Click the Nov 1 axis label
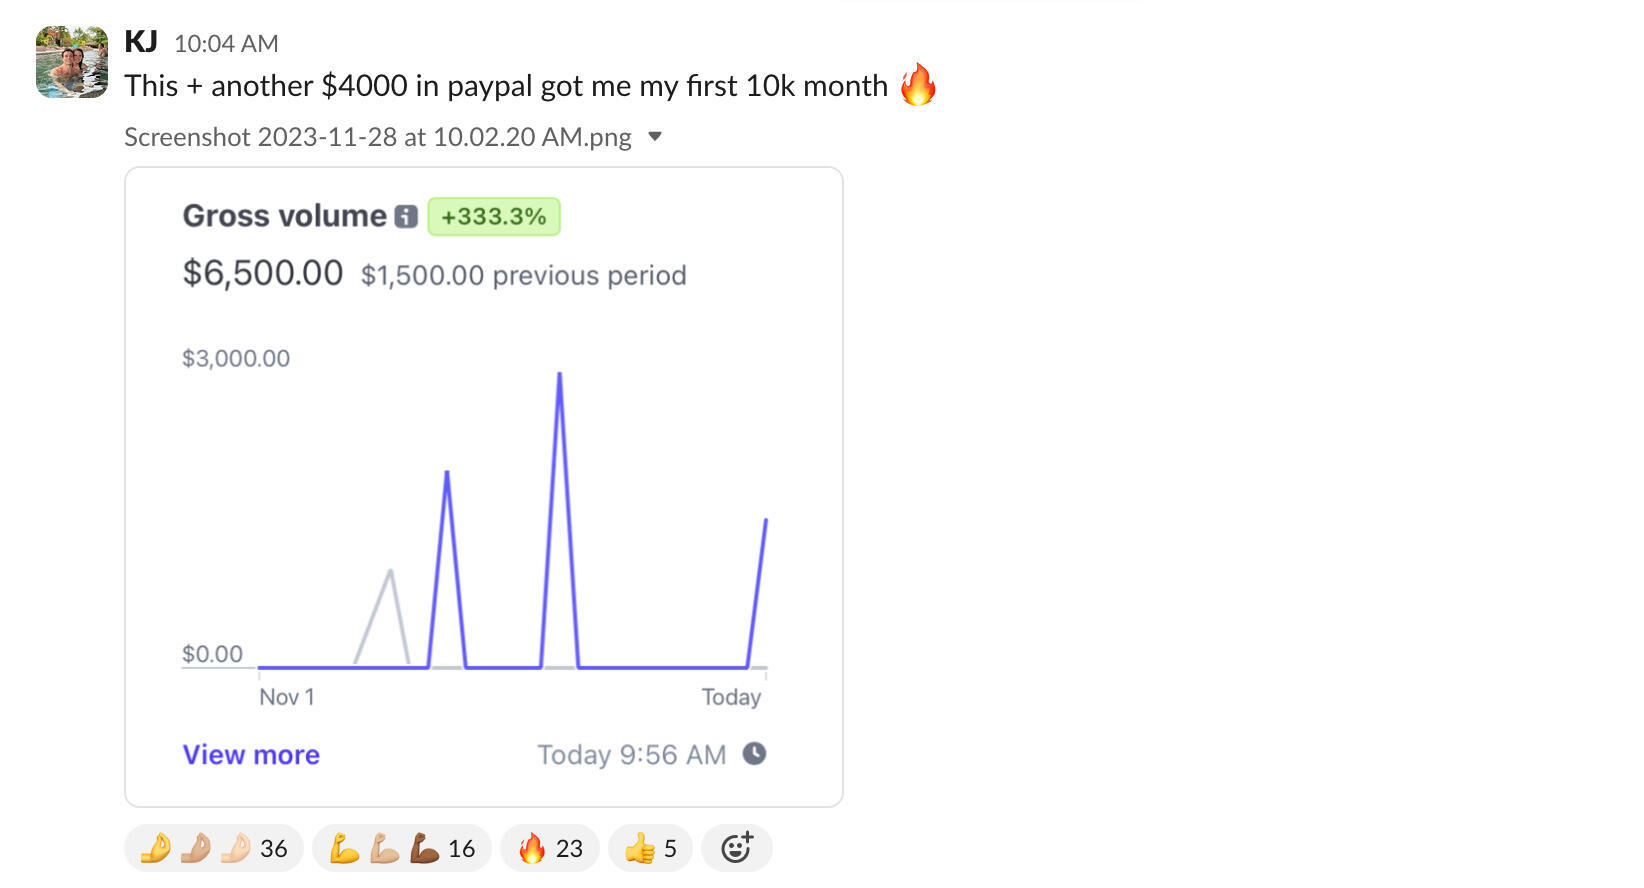This screenshot has height=888, width=1644. click(287, 697)
